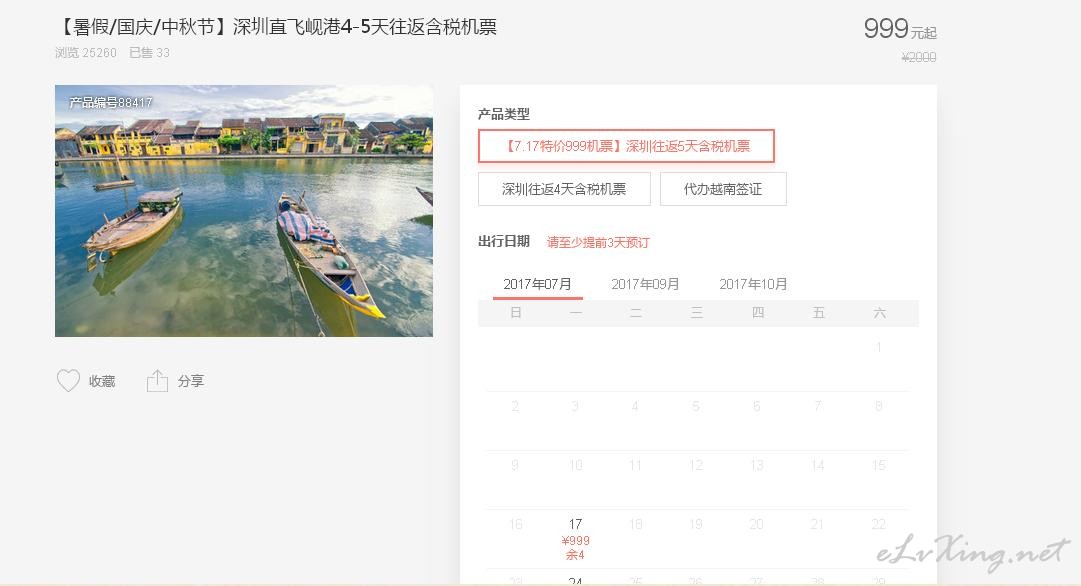The image size is (1081, 586).
Task: Click the 产品类型 section heading
Action: 504,114
